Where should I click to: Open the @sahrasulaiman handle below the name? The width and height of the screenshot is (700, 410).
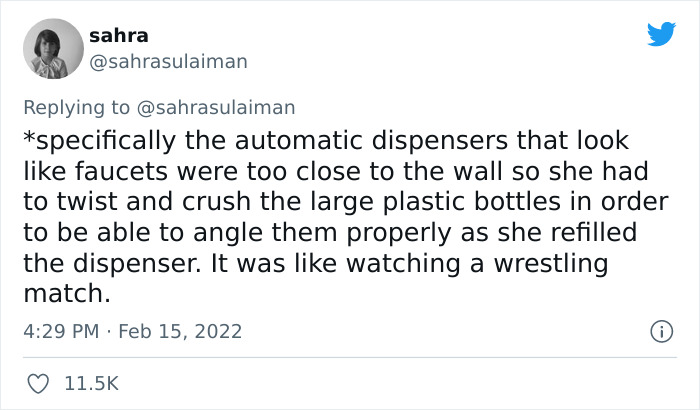[x=168, y=62]
